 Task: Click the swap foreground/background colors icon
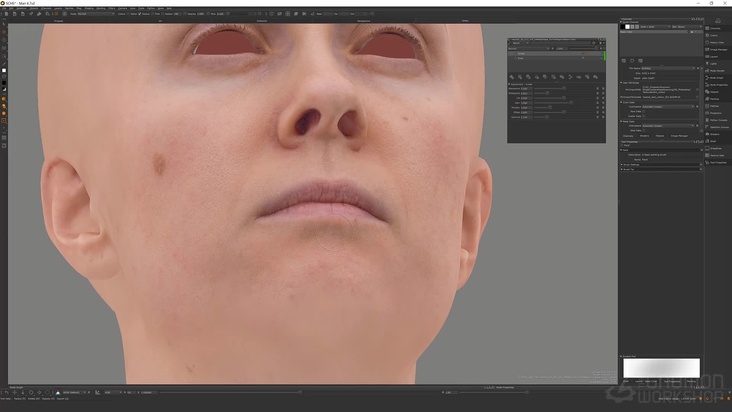4,77
